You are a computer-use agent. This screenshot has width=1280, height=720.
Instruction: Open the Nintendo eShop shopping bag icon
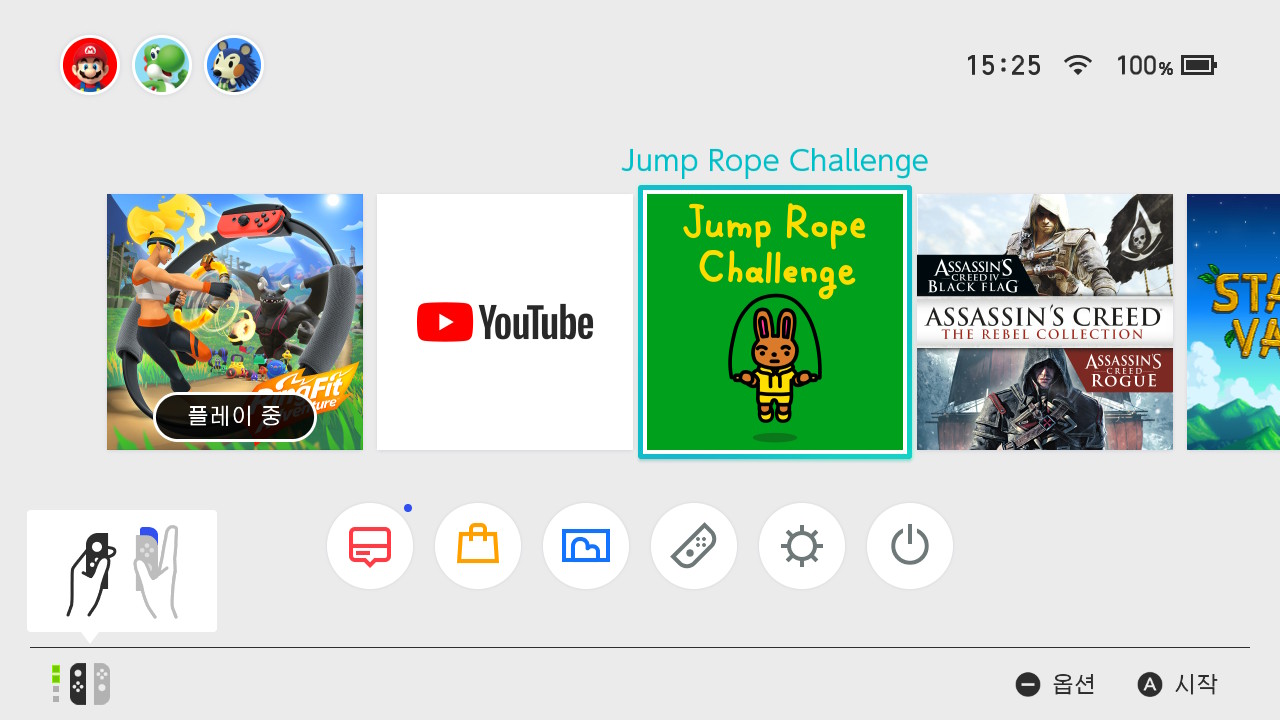[478, 546]
